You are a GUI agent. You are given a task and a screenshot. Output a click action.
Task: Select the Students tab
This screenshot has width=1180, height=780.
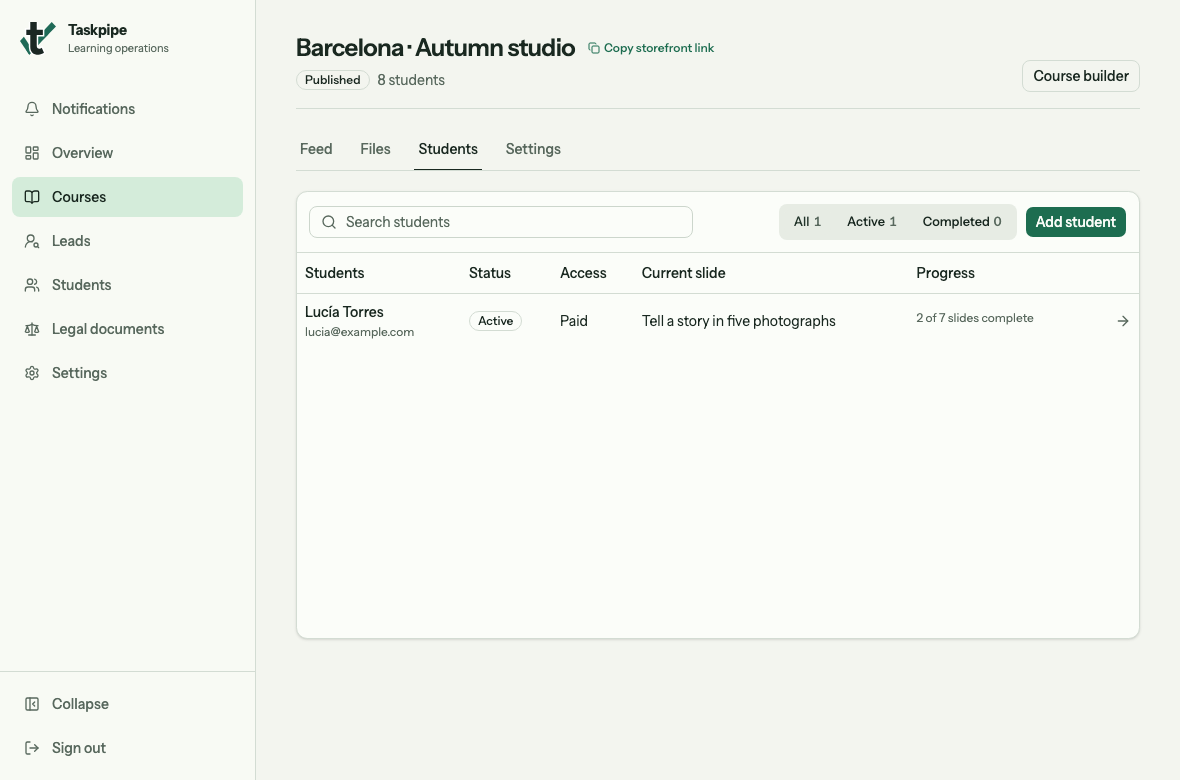coord(448,149)
